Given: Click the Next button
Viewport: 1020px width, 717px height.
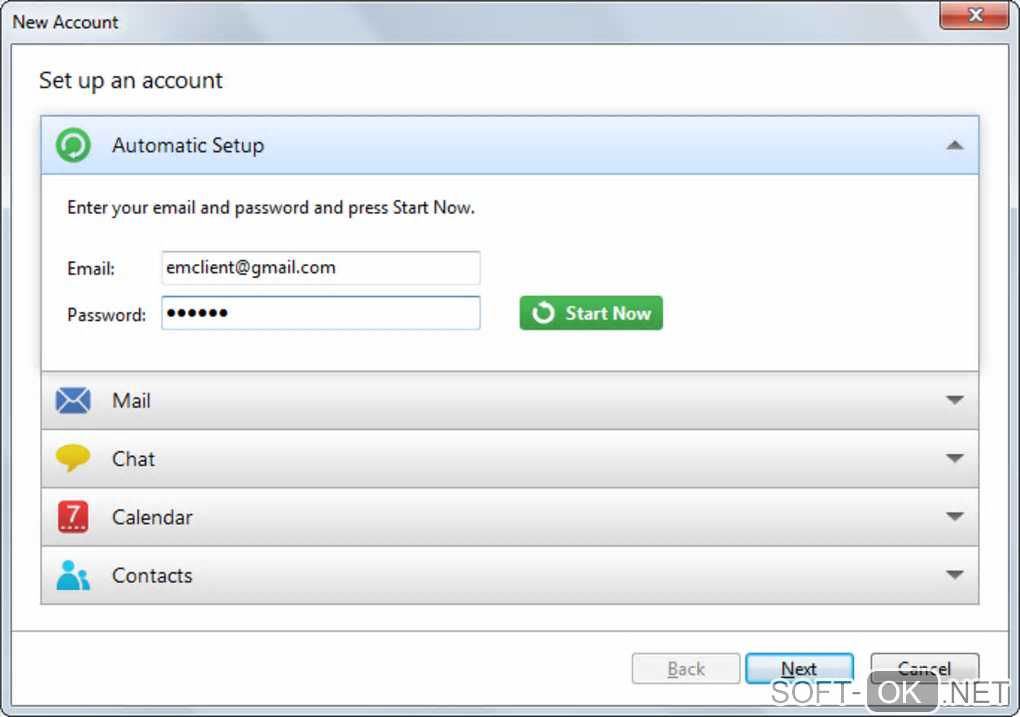Looking at the screenshot, I should tap(799, 669).
